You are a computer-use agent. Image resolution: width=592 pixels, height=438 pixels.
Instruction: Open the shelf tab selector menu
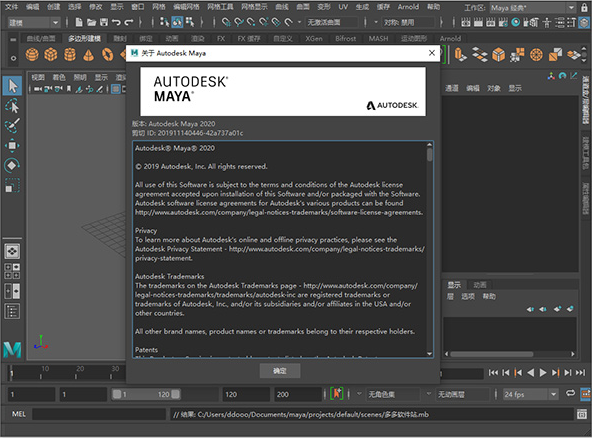click(x=14, y=39)
